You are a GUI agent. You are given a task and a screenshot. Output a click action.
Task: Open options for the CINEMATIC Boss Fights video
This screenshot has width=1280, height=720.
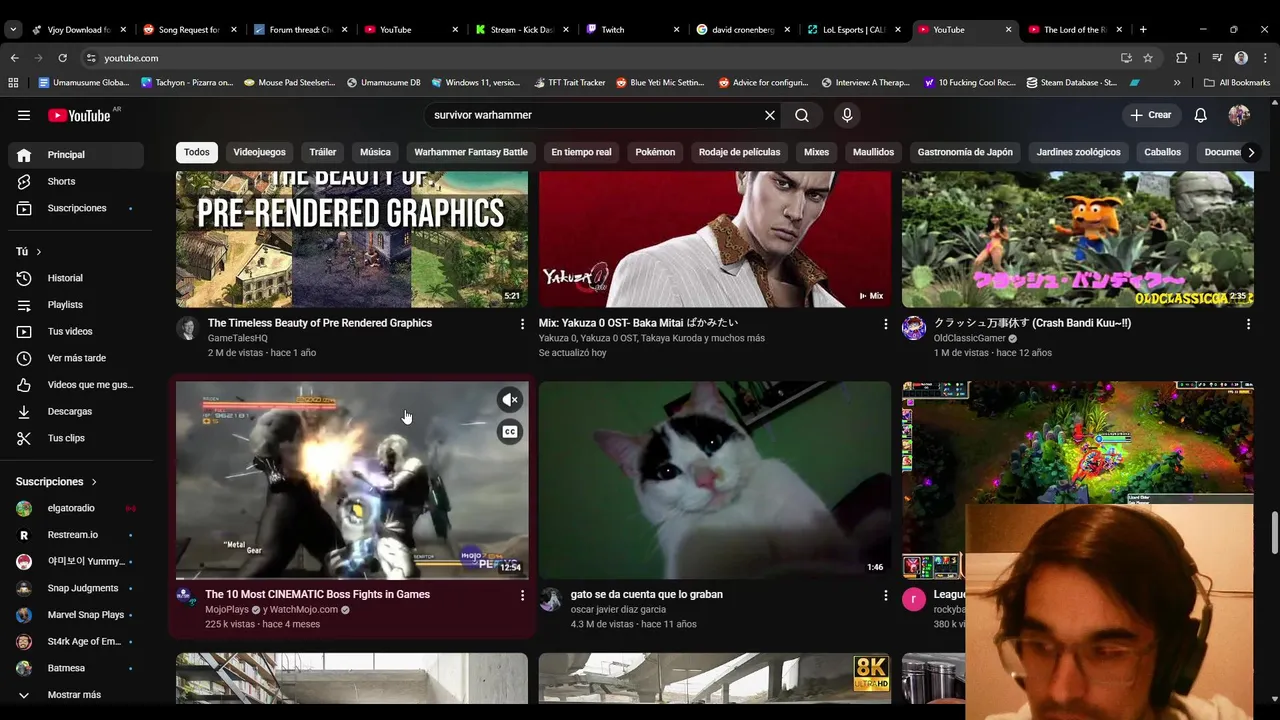tap(522, 595)
